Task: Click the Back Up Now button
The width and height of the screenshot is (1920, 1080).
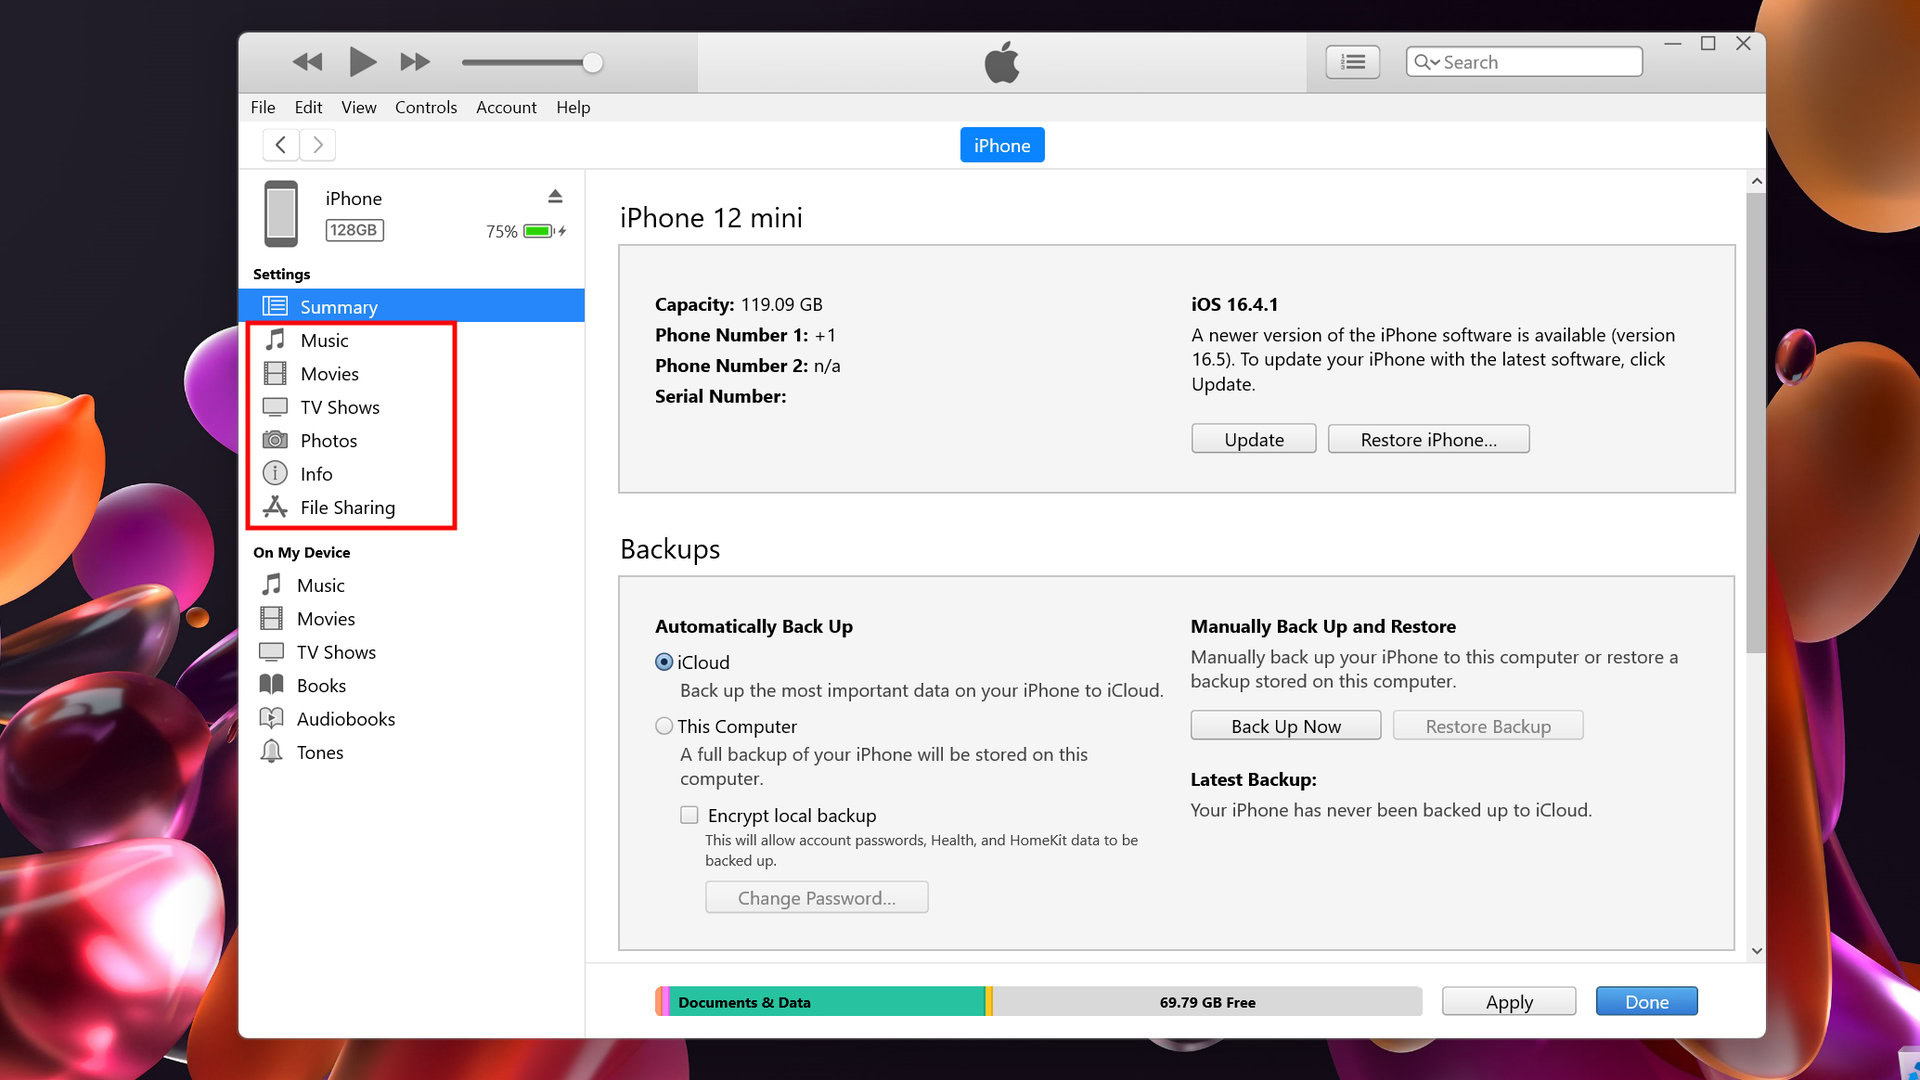Action: [x=1286, y=726]
